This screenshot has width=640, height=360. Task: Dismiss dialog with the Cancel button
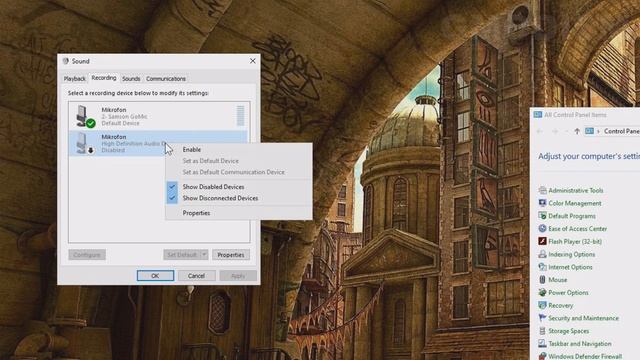tap(196, 276)
